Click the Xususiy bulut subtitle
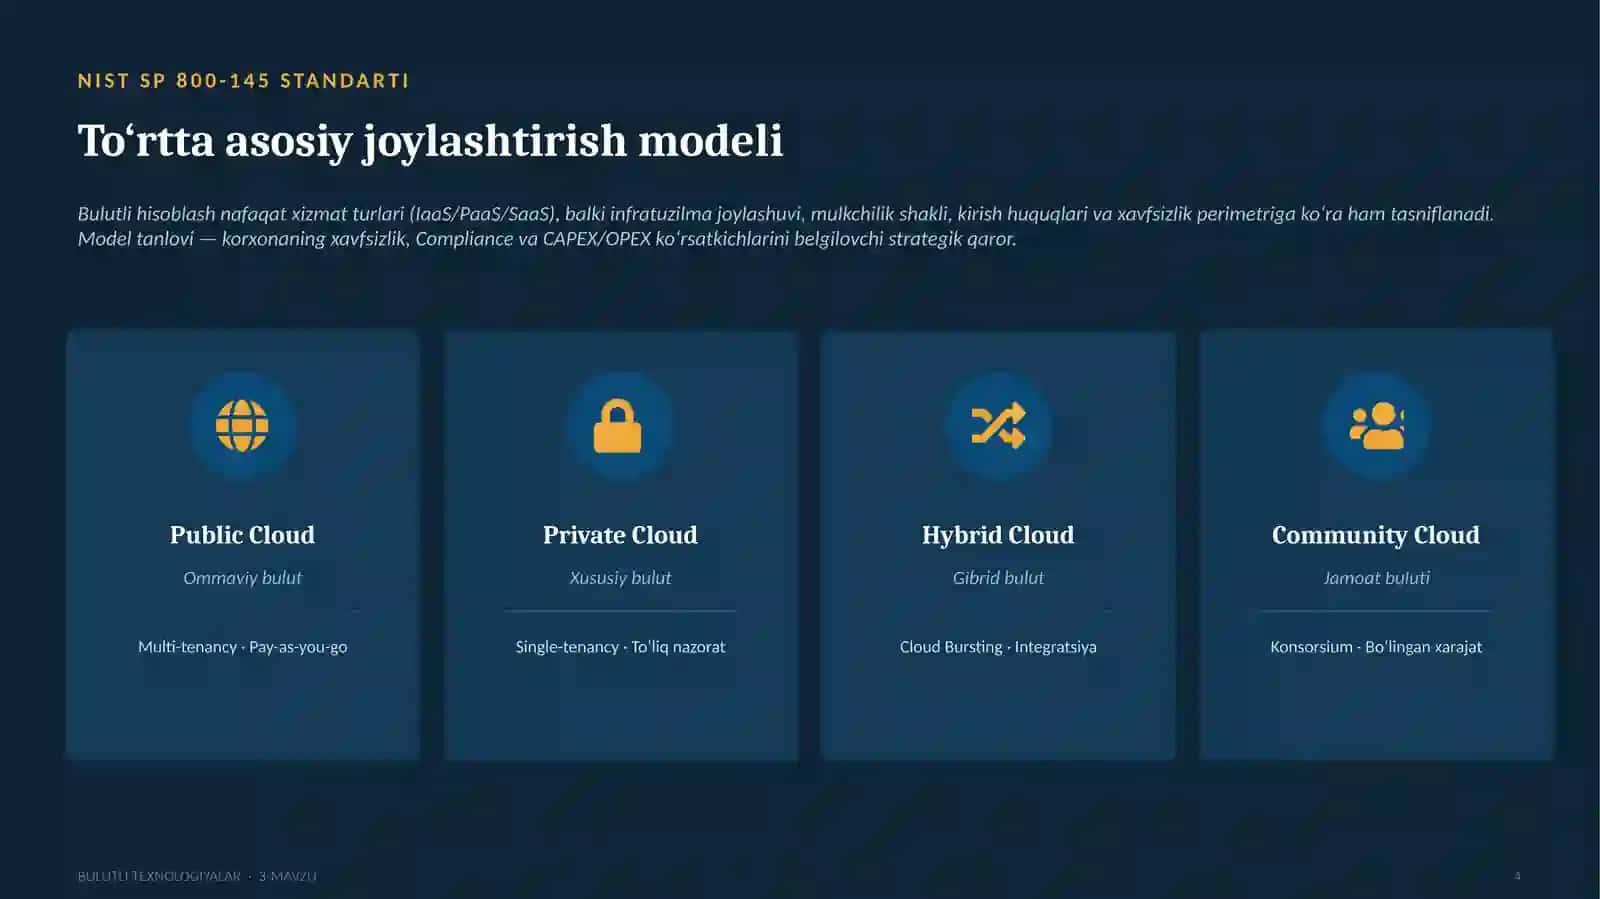1600x899 pixels. point(620,578)
